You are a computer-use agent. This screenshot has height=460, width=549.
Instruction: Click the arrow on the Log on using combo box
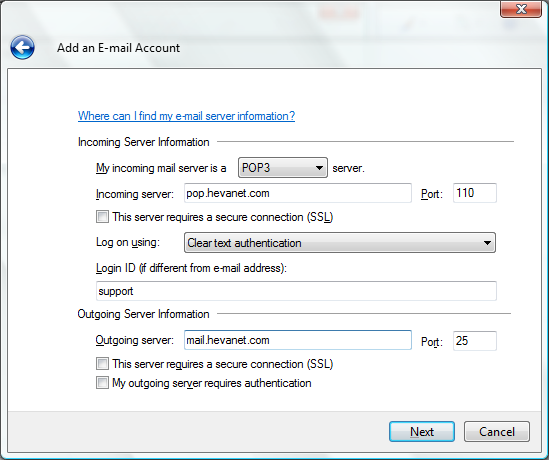point(487,243)
